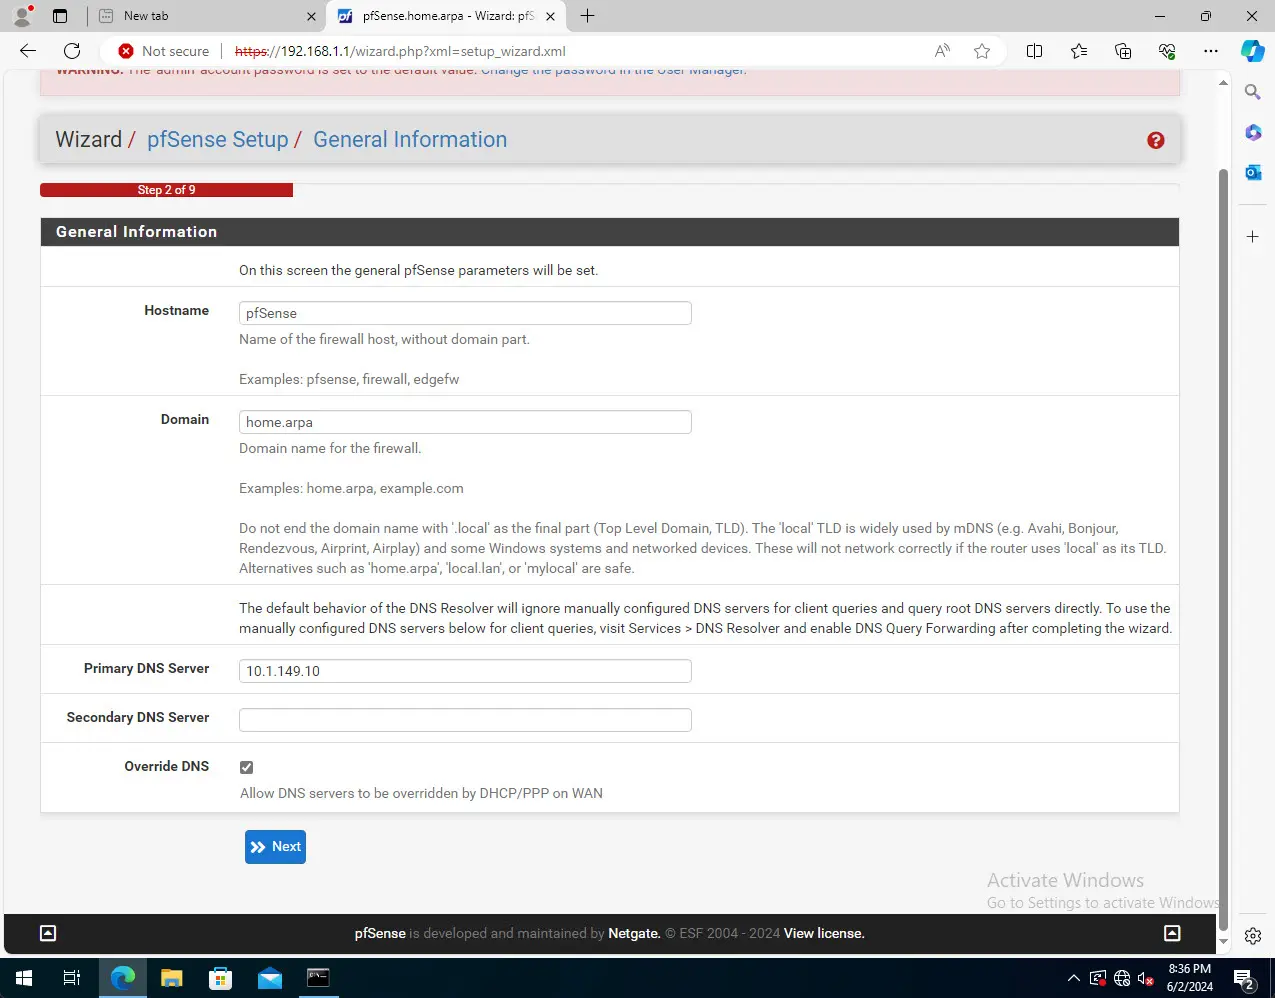Click the browser address bar URL
This screenshot has width=1275, height=998.
(x=400, y=51)
